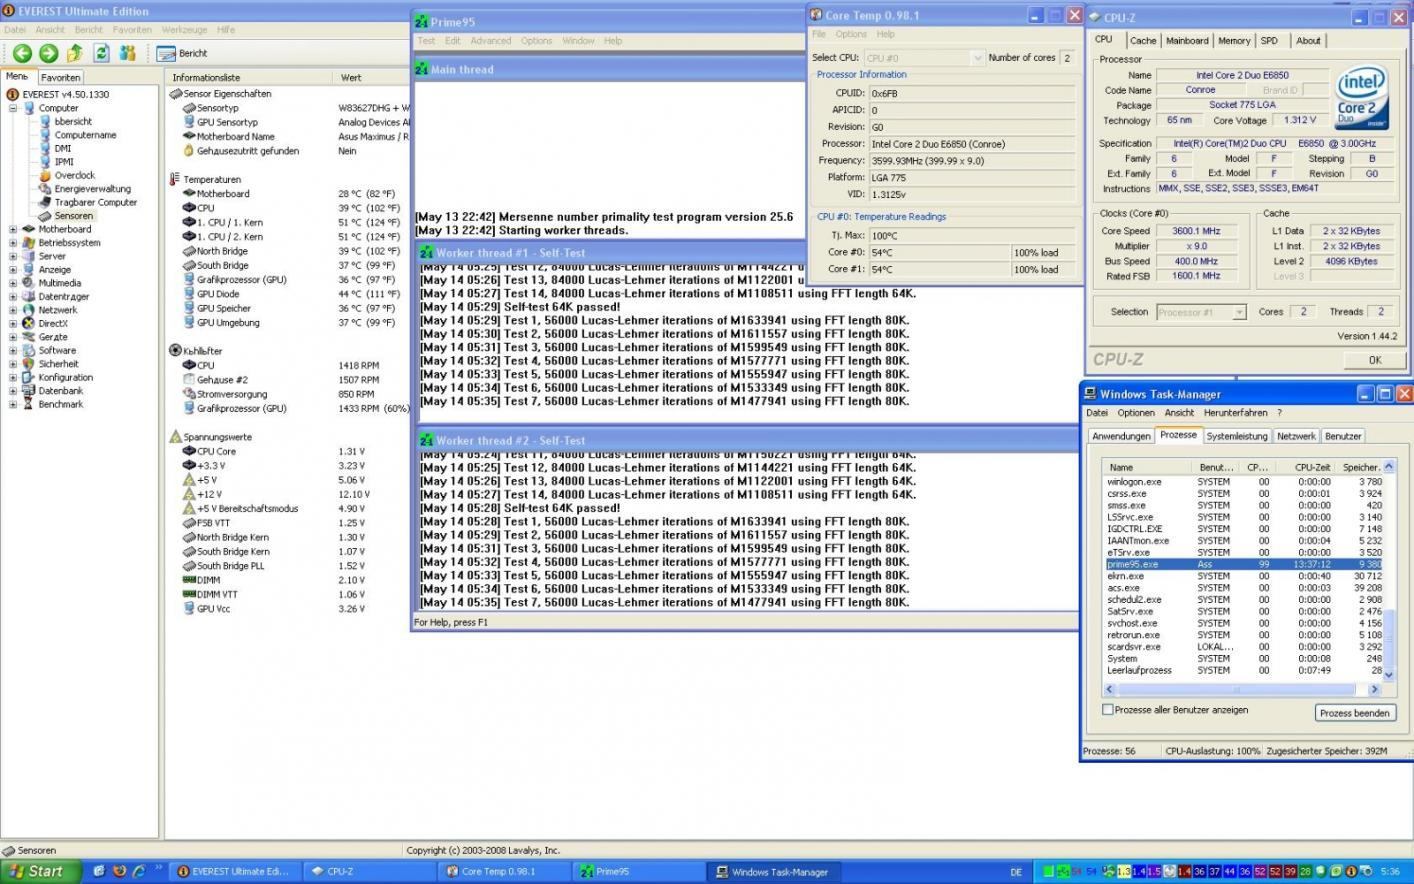Click the Multimedia icon in EVEREST tree

(29, 283)
